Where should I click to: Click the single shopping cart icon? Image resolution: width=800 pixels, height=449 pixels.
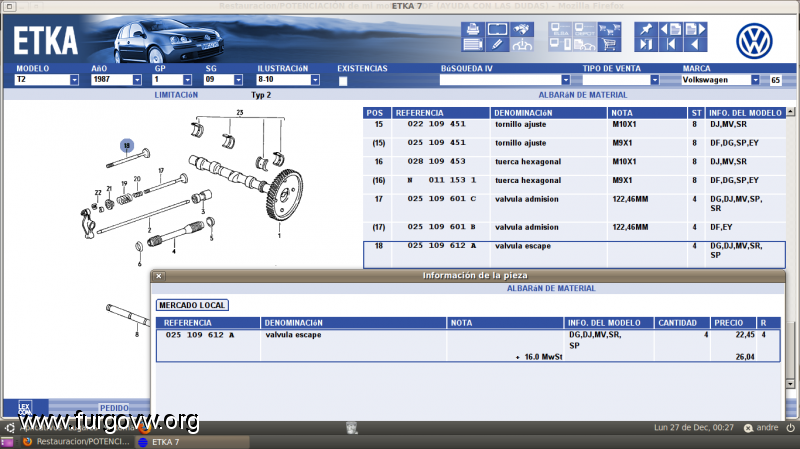[x=609, y=44]
